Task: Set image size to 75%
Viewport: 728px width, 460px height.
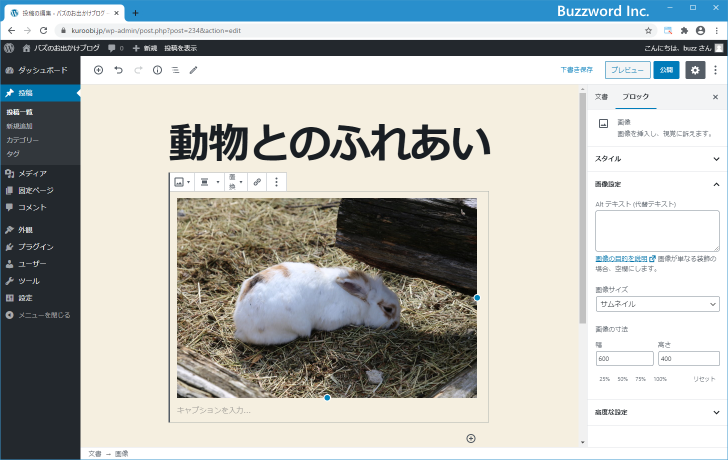Action: coord(641,379)
